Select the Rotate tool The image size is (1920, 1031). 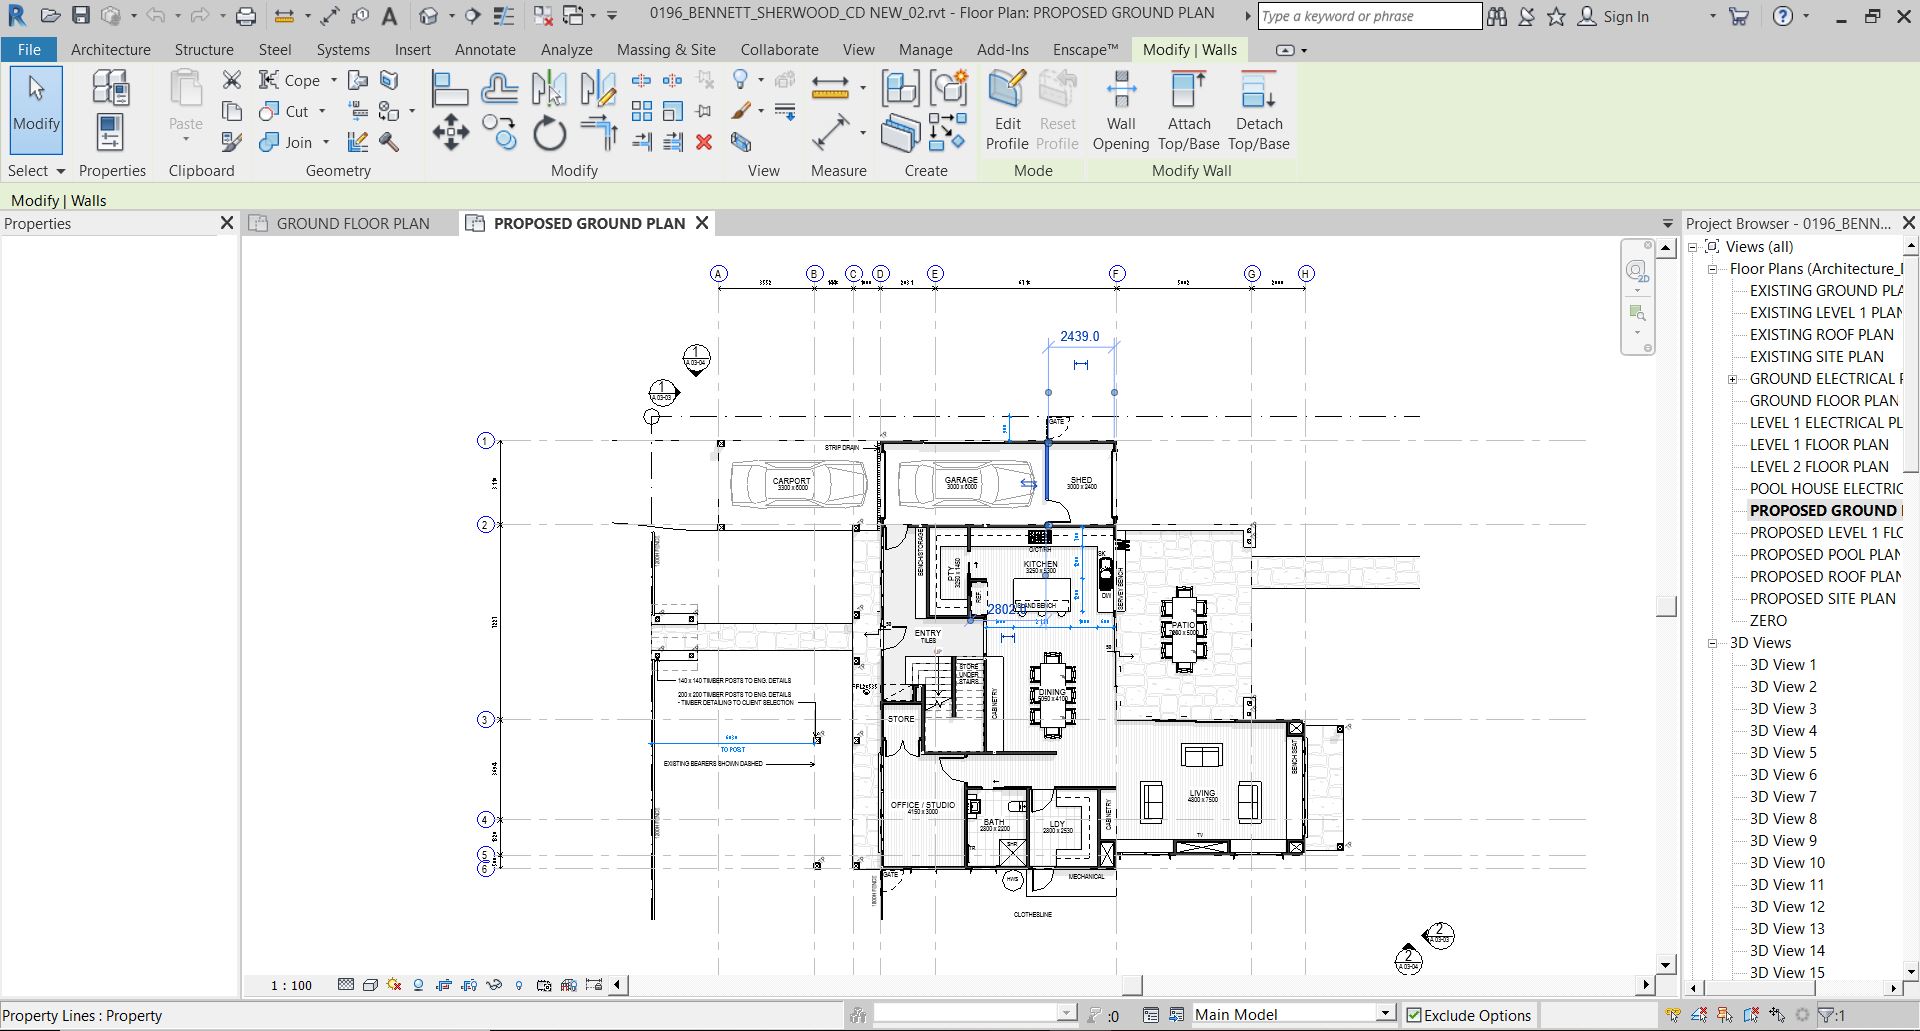pos(549,132)
